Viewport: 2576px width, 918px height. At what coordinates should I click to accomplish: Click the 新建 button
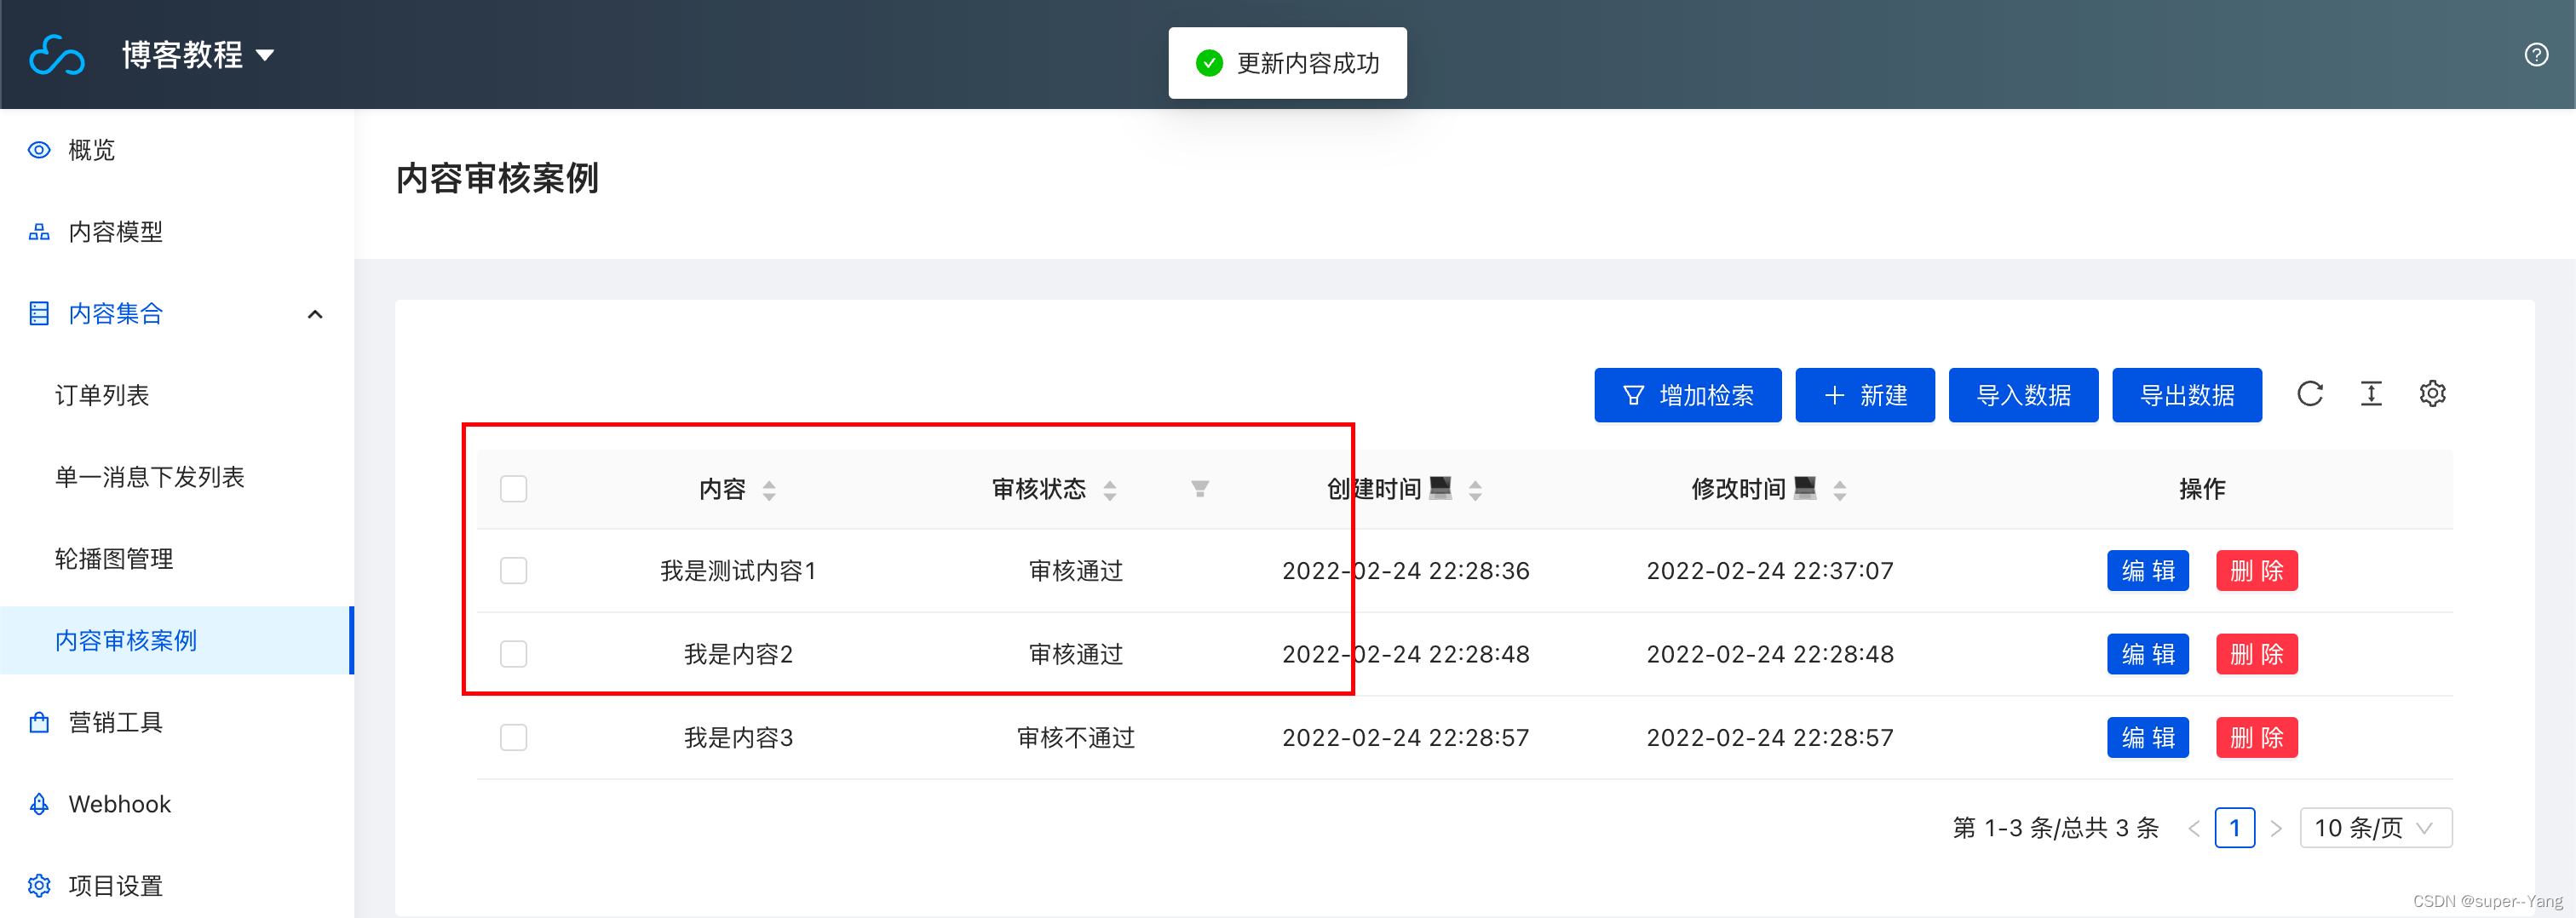click(x=1864, y=395)
